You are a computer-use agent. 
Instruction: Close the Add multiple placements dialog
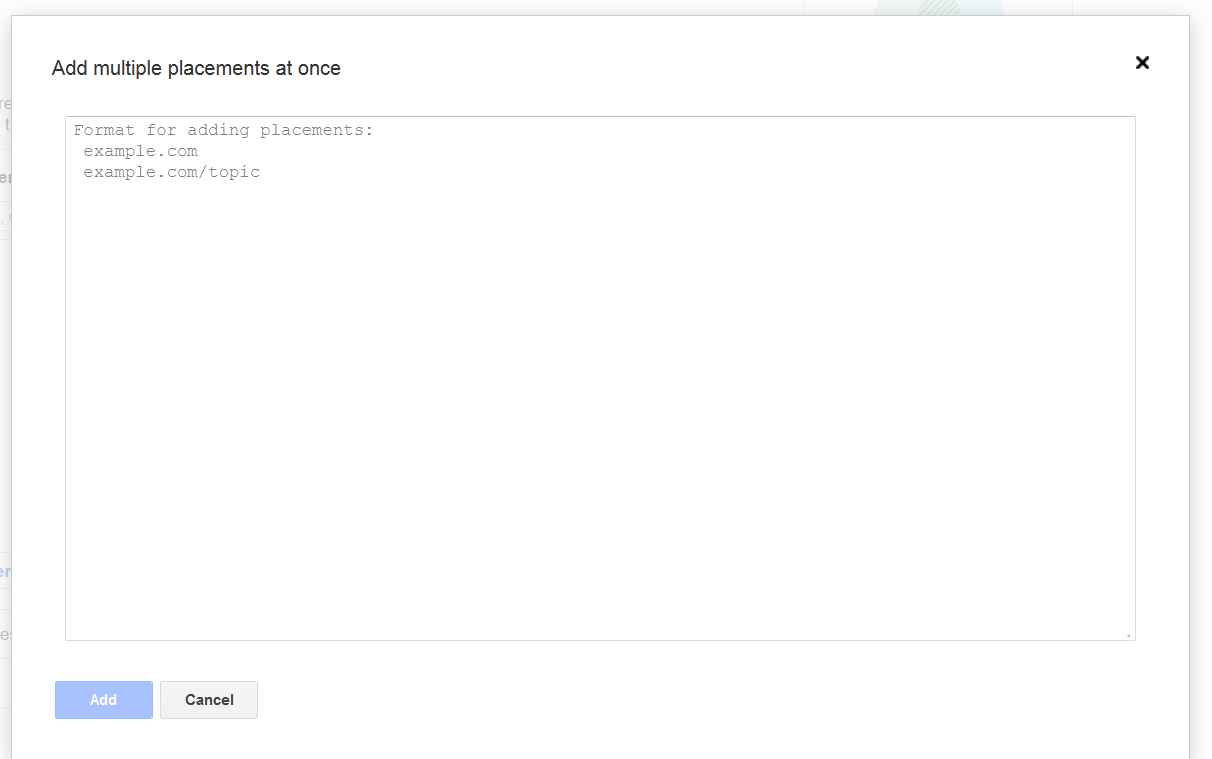pos(1142,62)
